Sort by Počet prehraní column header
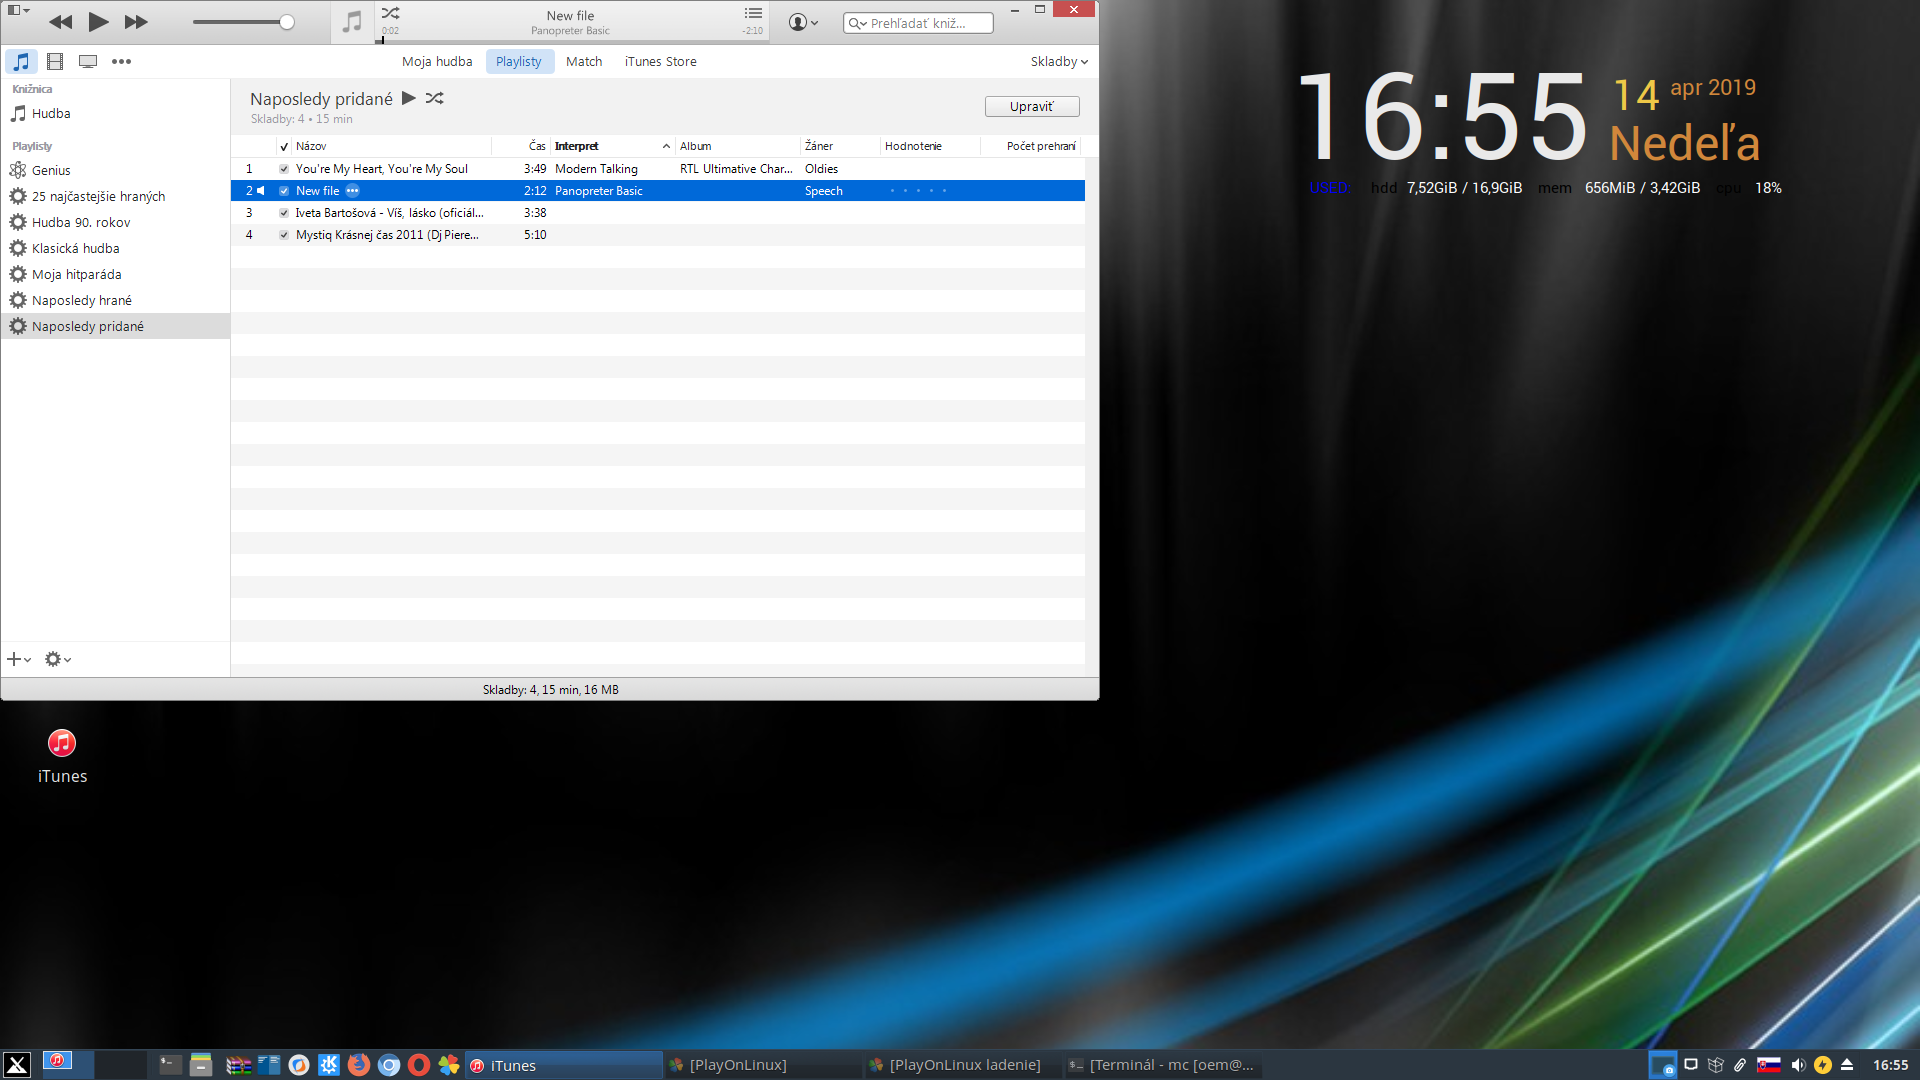 [1032, 146]
